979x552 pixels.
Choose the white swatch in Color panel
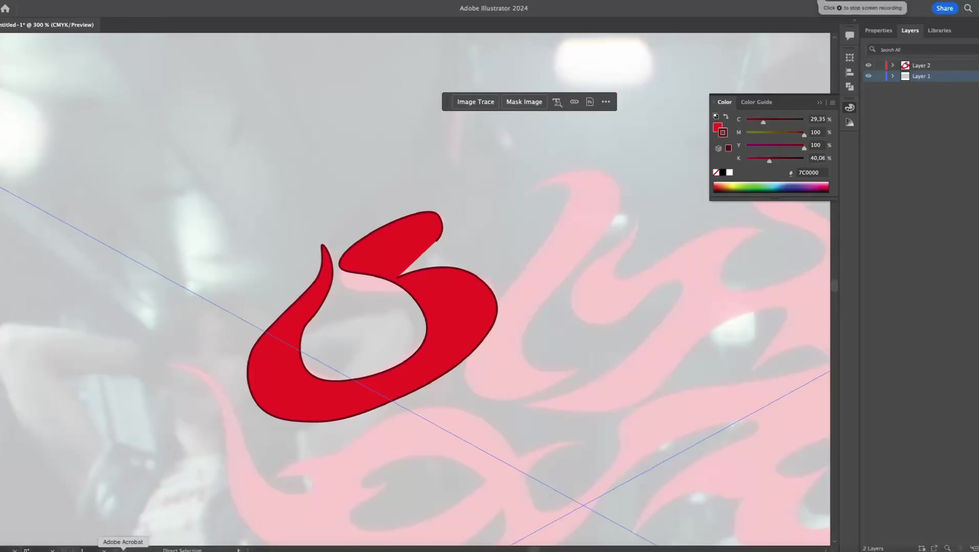[x=729, y=172]
